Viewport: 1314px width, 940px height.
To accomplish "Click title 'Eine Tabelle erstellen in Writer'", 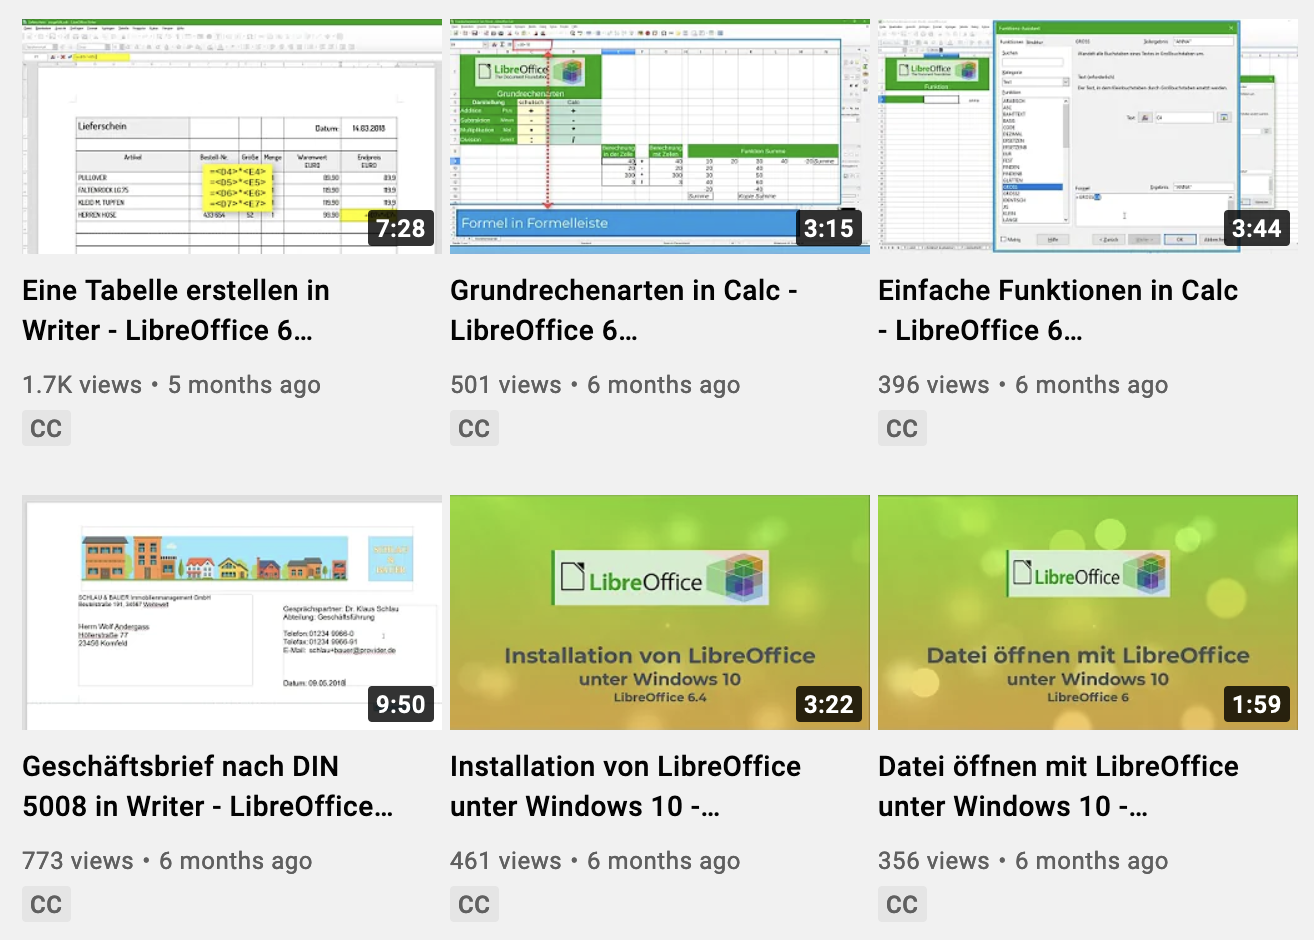I will point(176,310).
